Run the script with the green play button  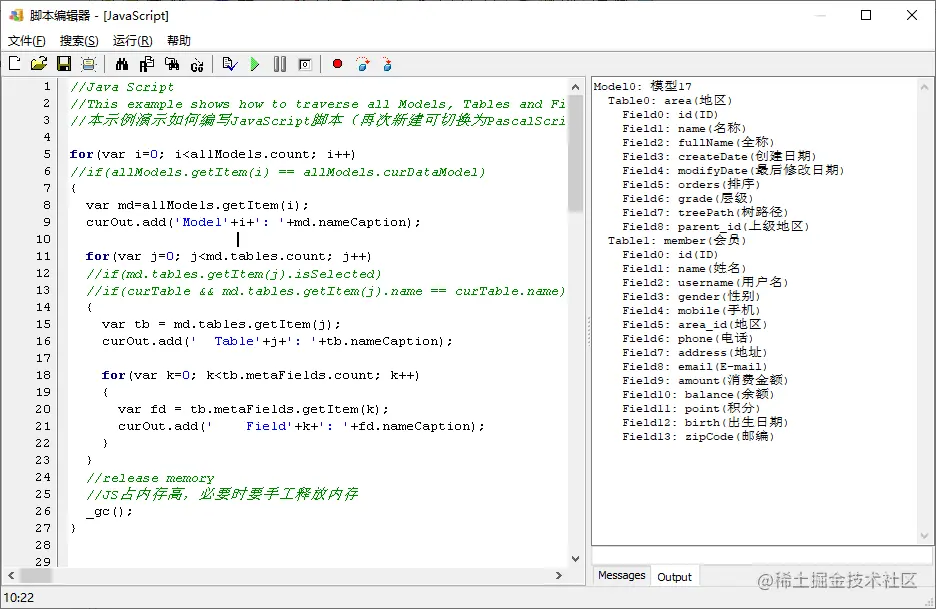[255, 64]
